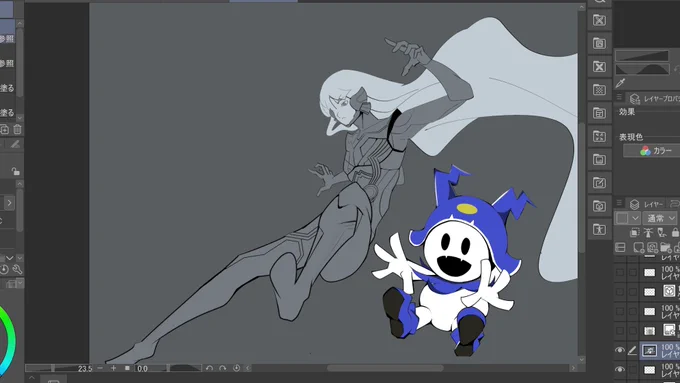This screenshot has height=383, width=680.
Task: Rotate canvas right icon
Action: 222,368
